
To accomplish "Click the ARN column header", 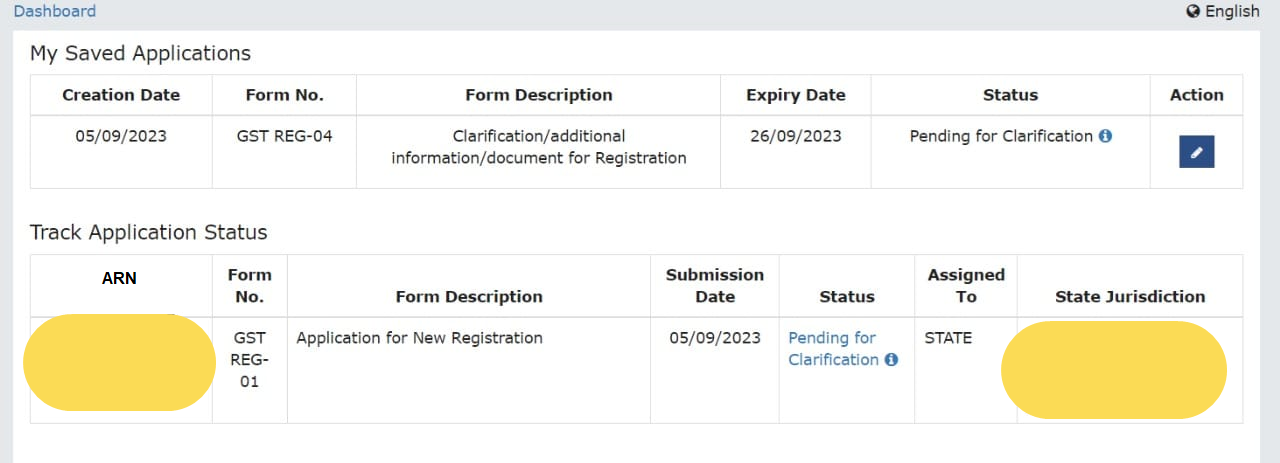I will [x=119, y=278].
